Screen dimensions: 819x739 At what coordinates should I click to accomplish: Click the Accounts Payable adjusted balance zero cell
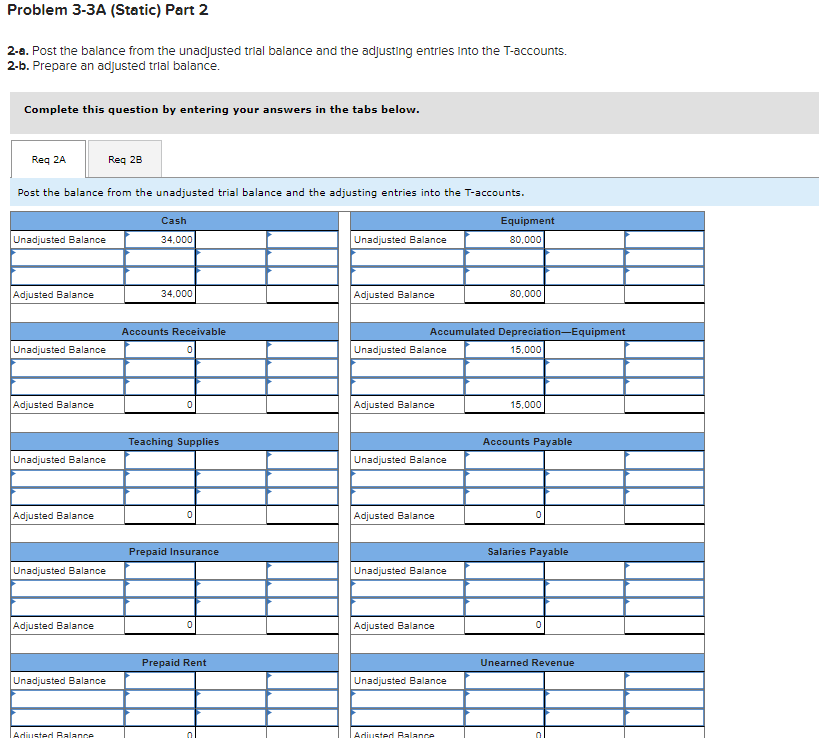[505, 515]
